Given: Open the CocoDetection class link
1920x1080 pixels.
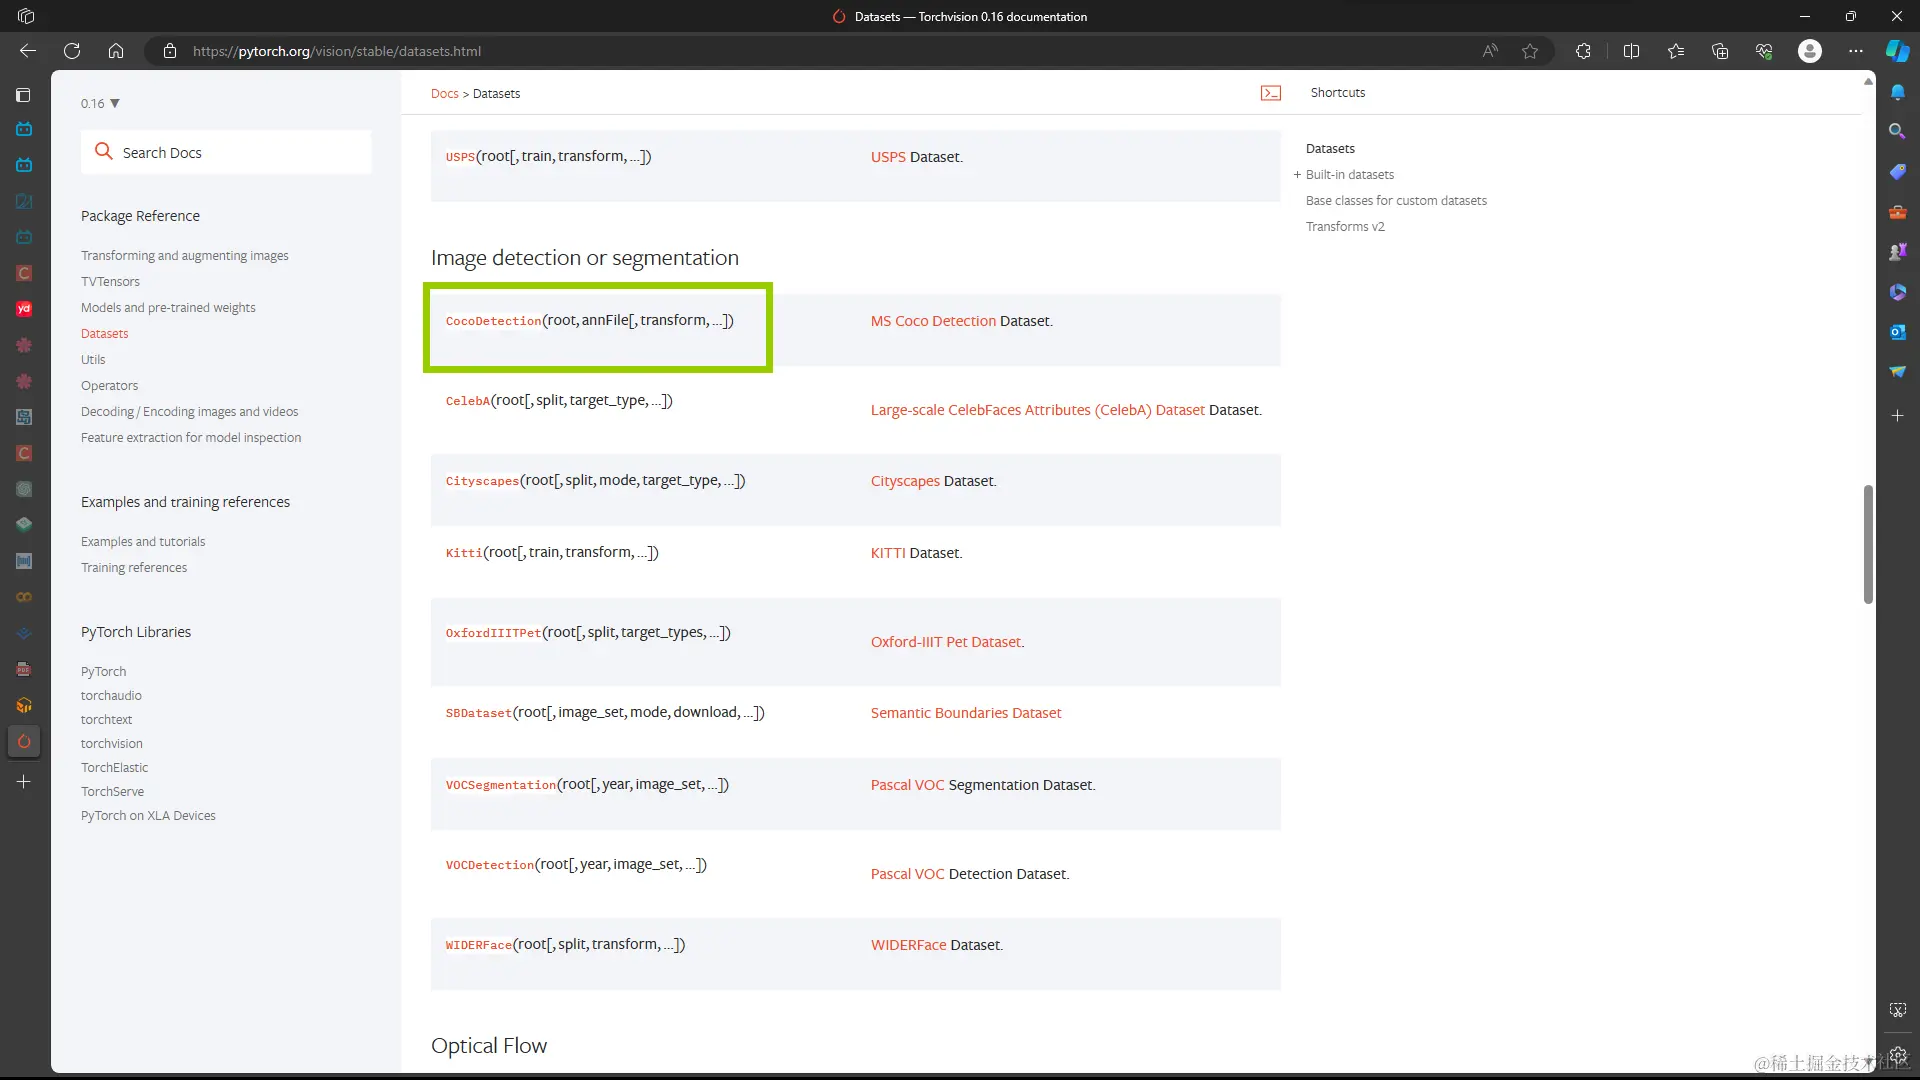Looking at the screenshot, I should click(493, 321).
